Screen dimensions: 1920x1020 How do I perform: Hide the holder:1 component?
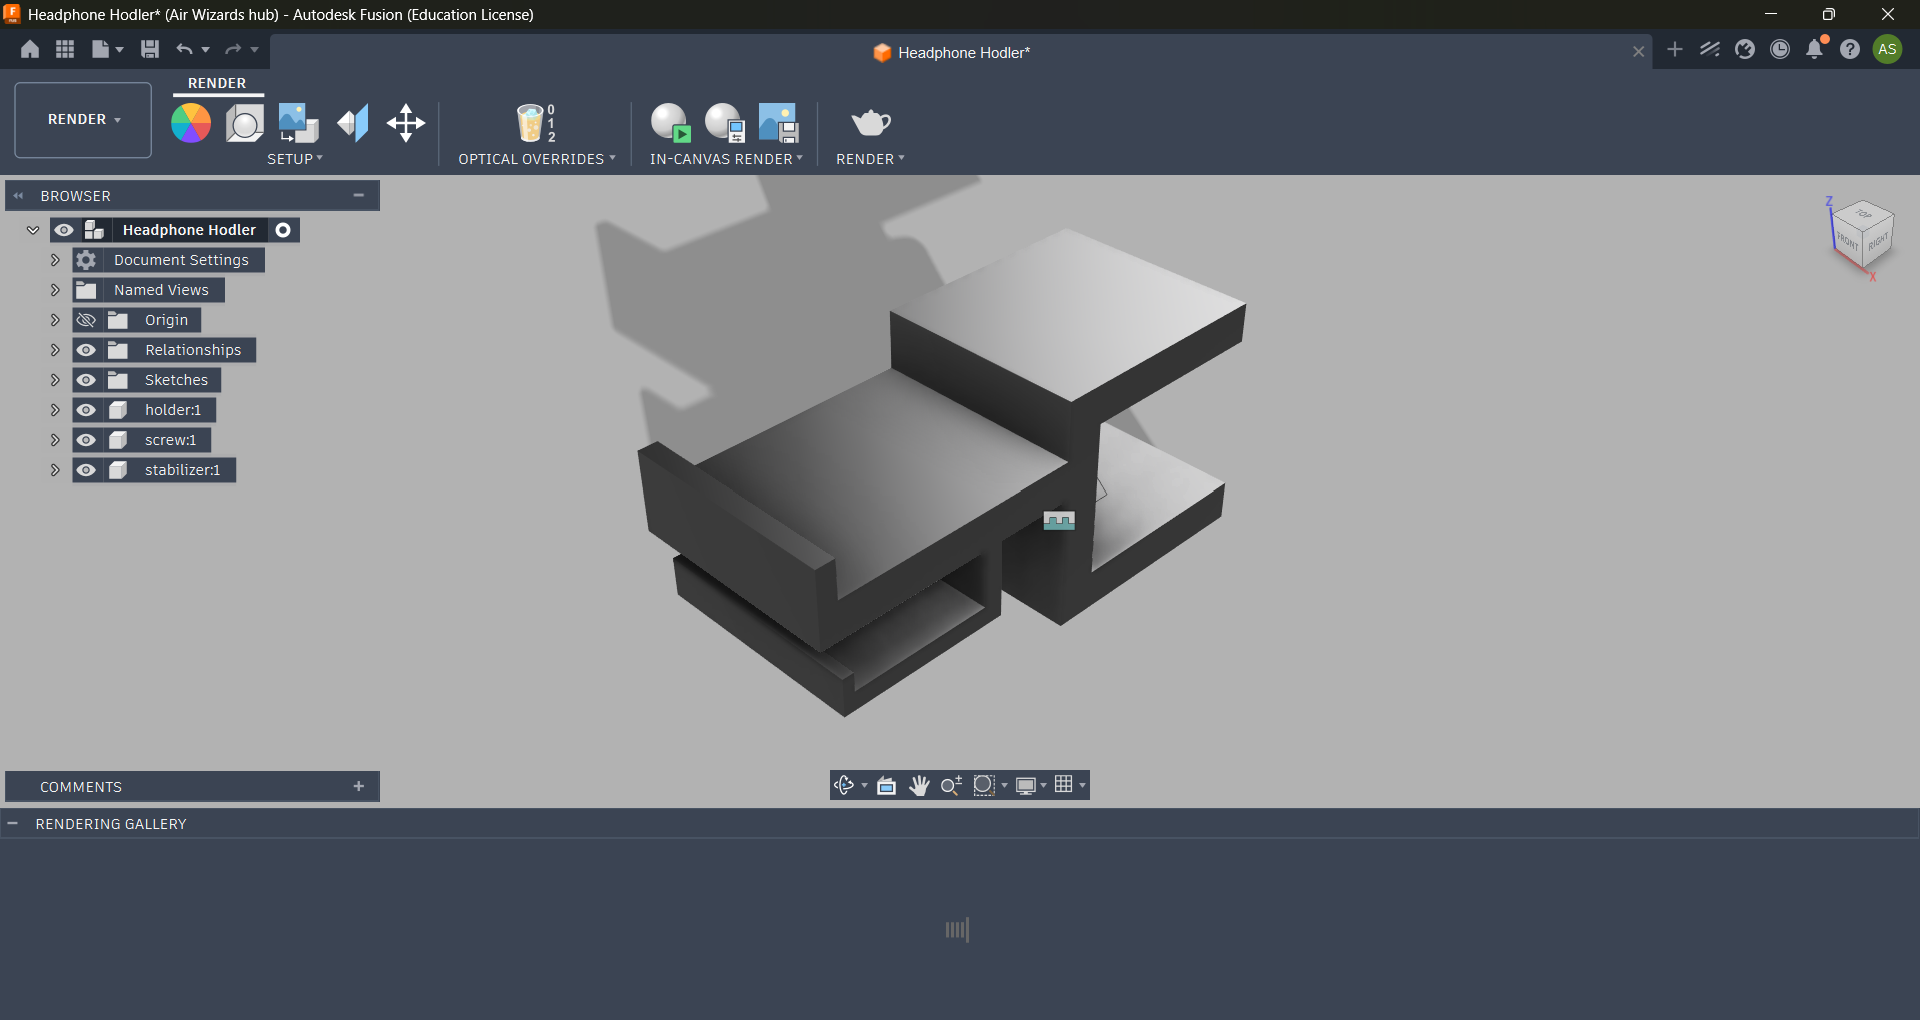(x=87, y=410)
